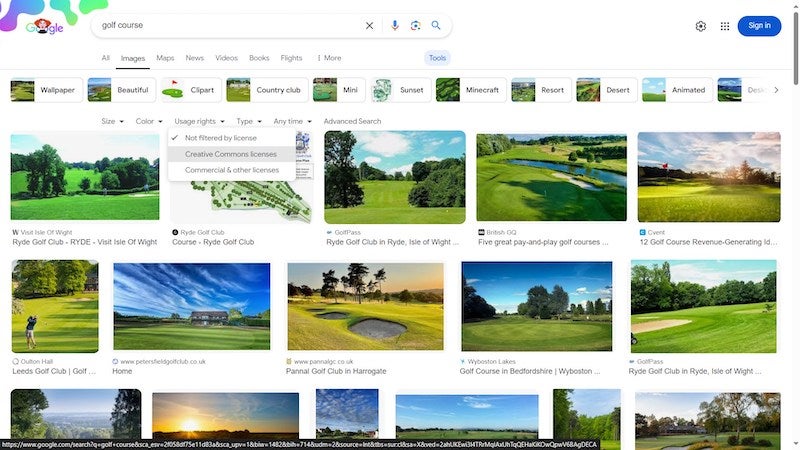
Task: Click the Sign in button
Action: click(x=759, y=26)
